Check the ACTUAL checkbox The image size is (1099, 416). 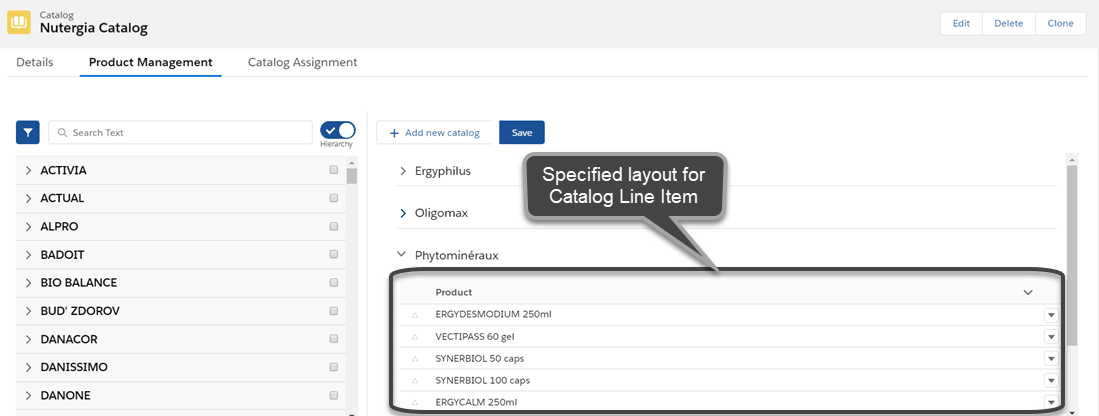point(334,198)
